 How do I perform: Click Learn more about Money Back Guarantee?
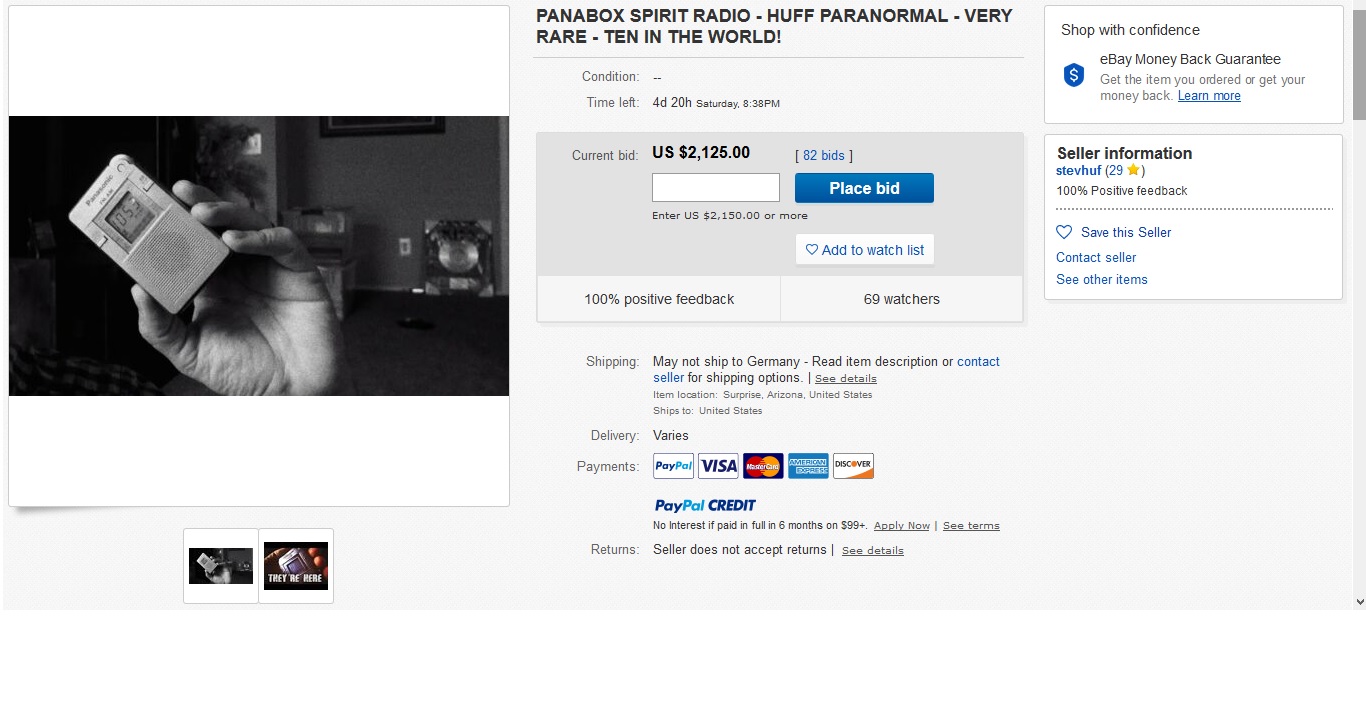click(x=1209, y=96)
